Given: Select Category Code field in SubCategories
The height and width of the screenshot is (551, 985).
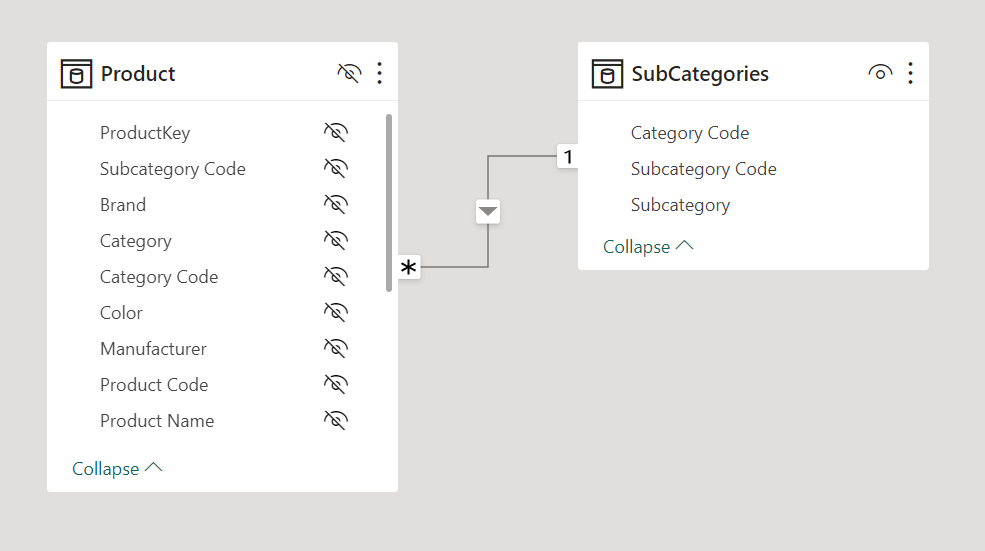Looking at the screenshot, I should pyautogui.click(x=689, y=133).
